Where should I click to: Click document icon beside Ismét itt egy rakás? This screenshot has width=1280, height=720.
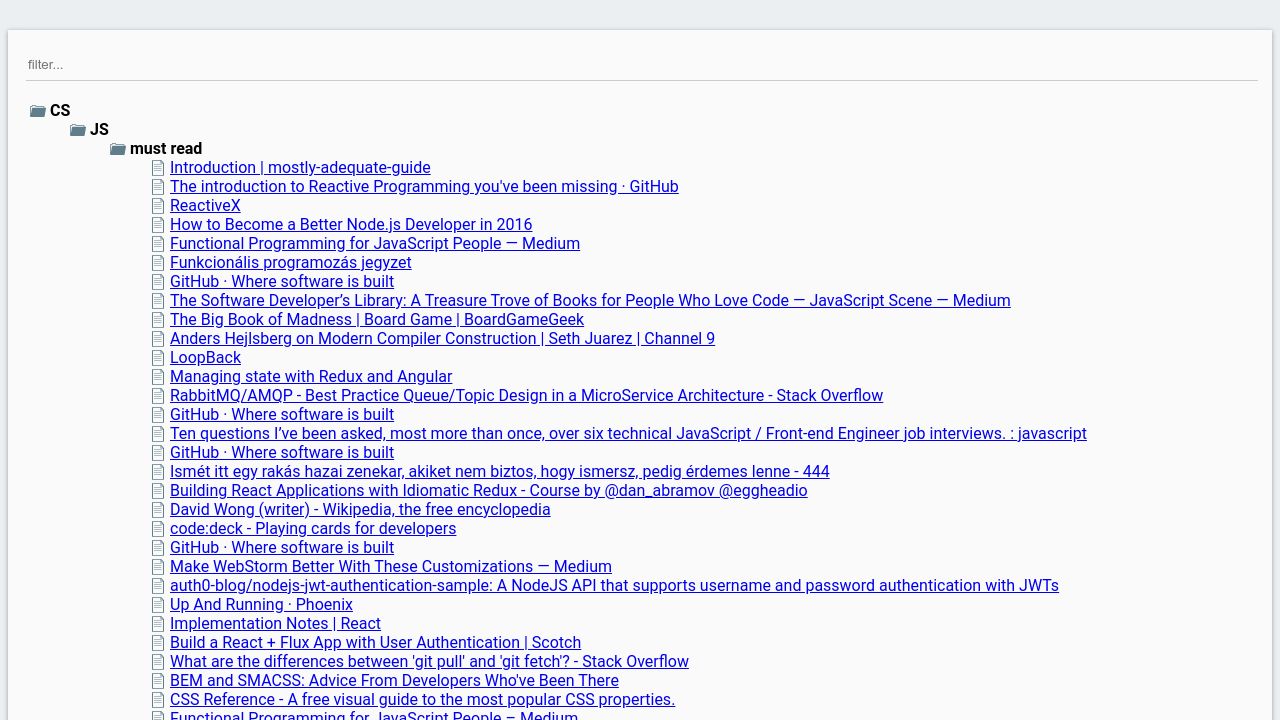pyautogui.click(x=158, y=472)
